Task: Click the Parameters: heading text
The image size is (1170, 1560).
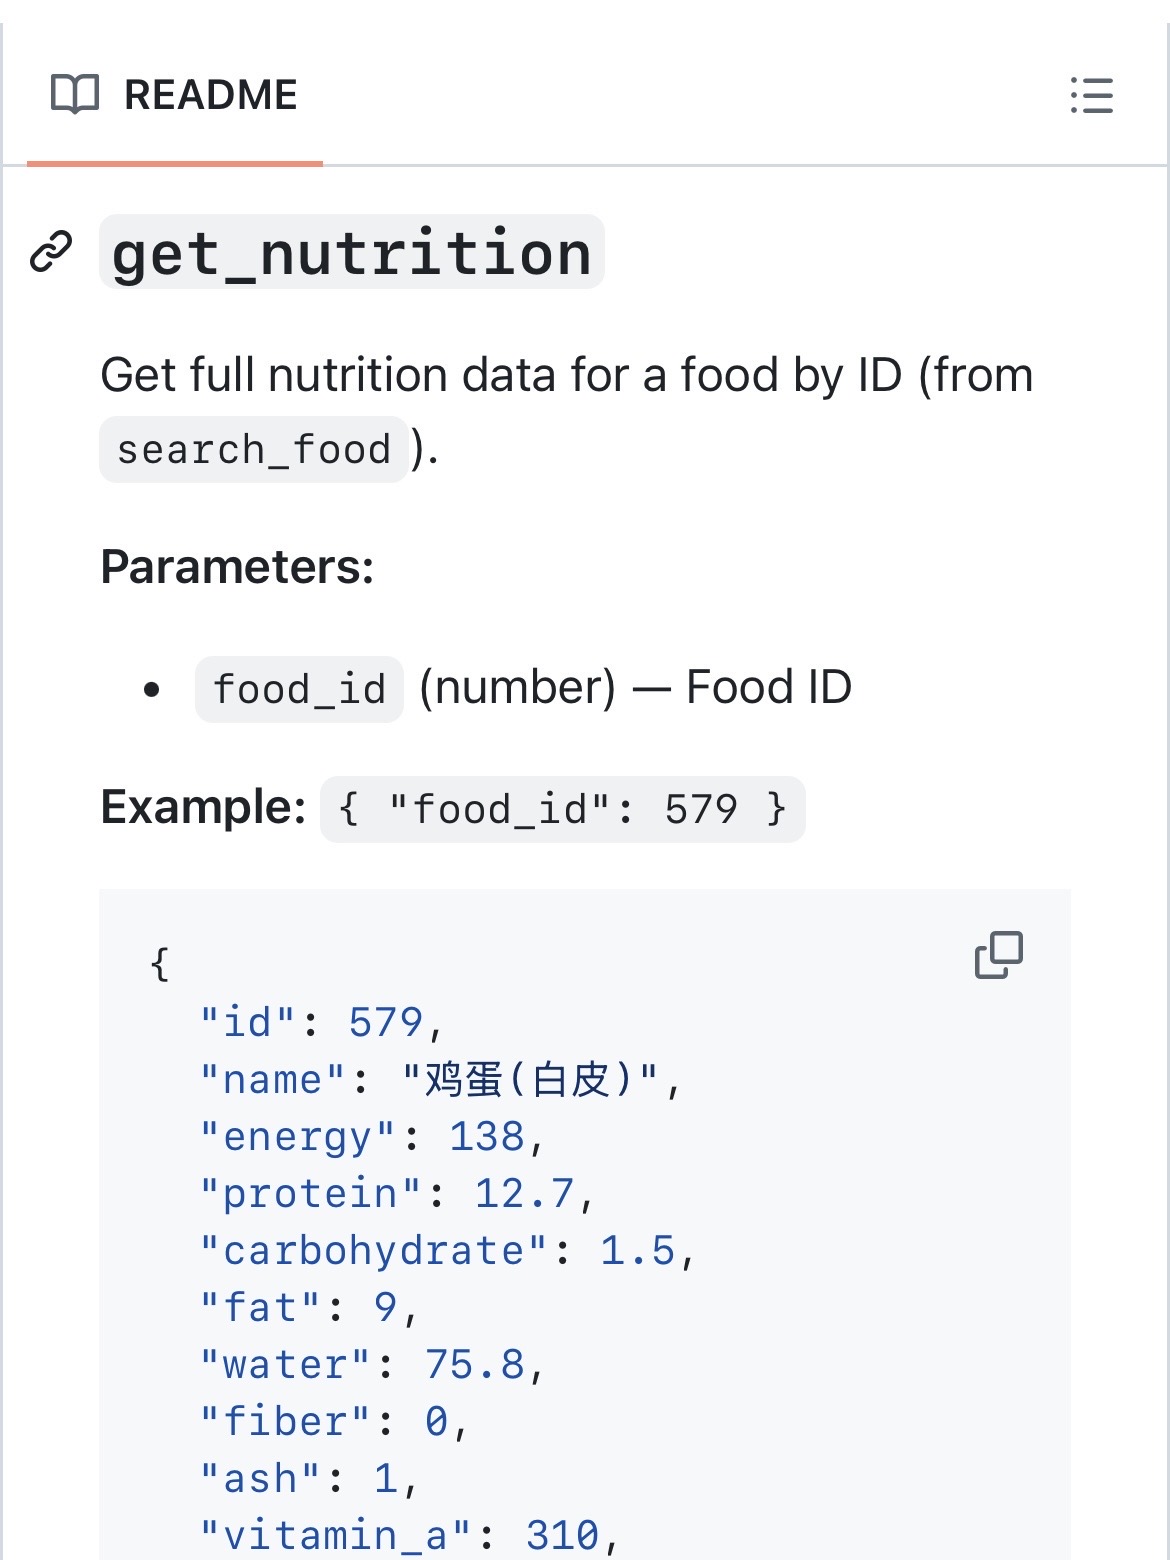Action: tap(237, 567)
